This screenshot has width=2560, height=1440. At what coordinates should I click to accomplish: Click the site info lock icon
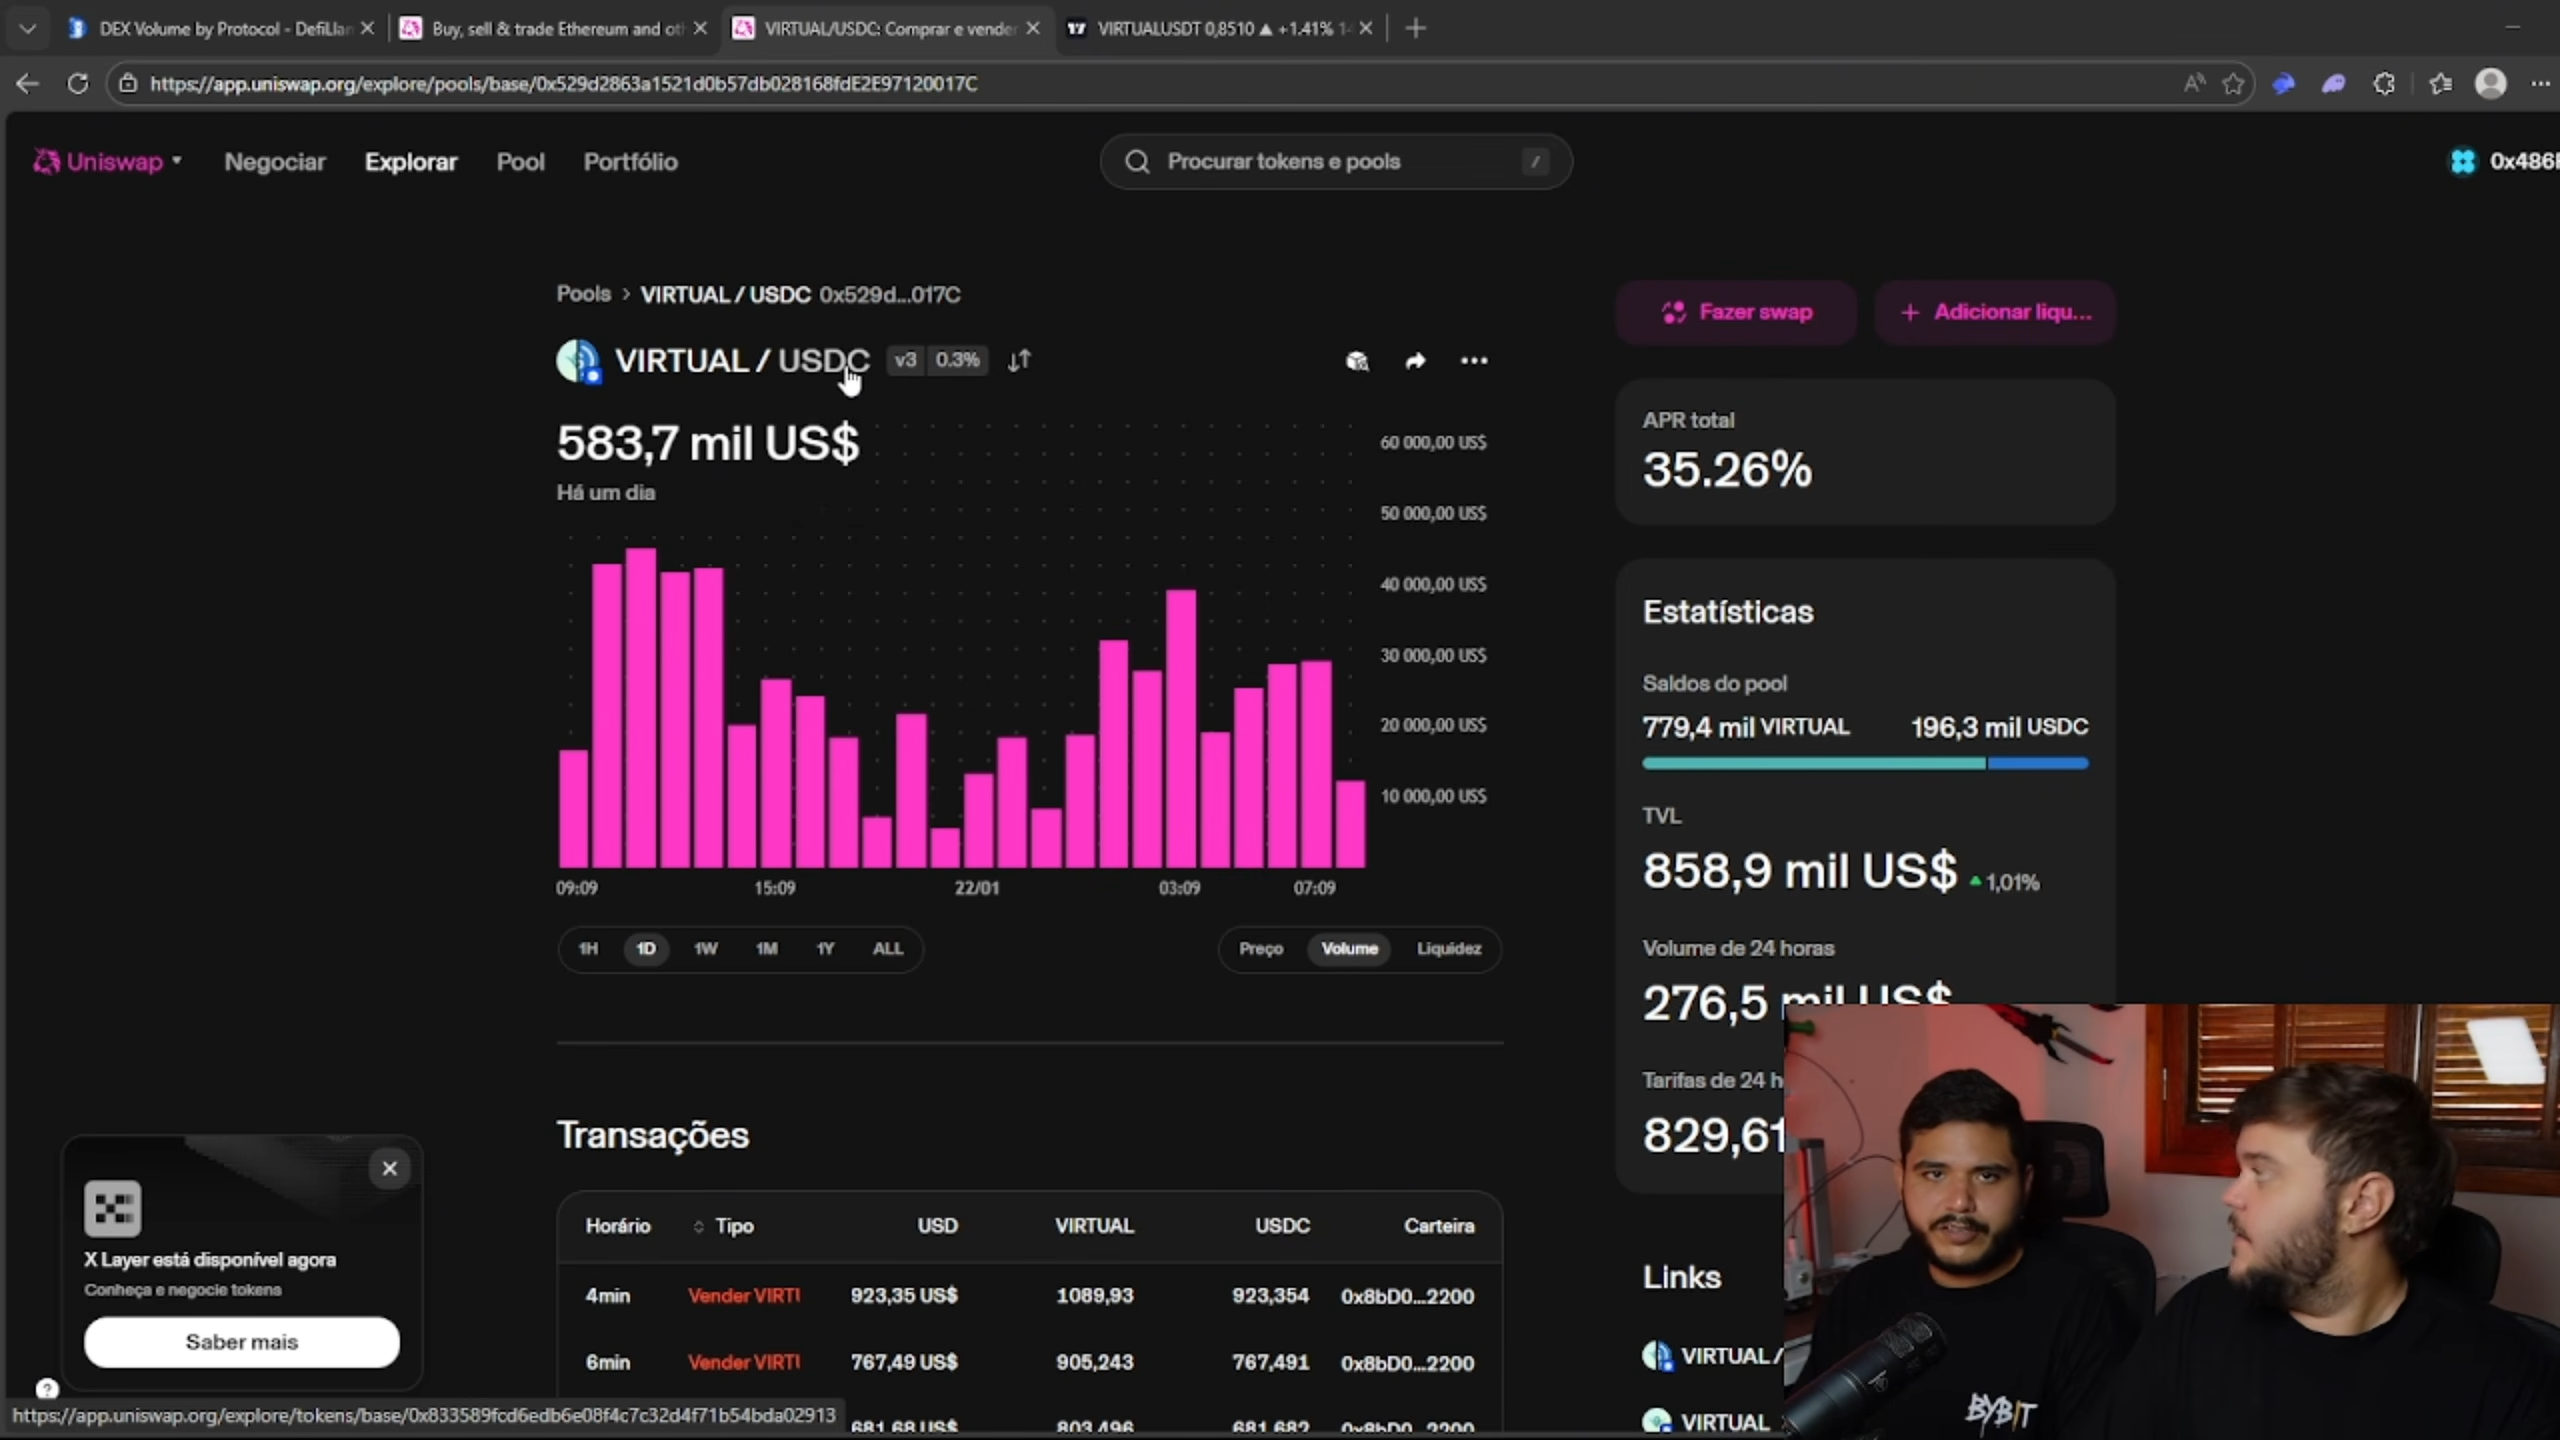[128, 84]
